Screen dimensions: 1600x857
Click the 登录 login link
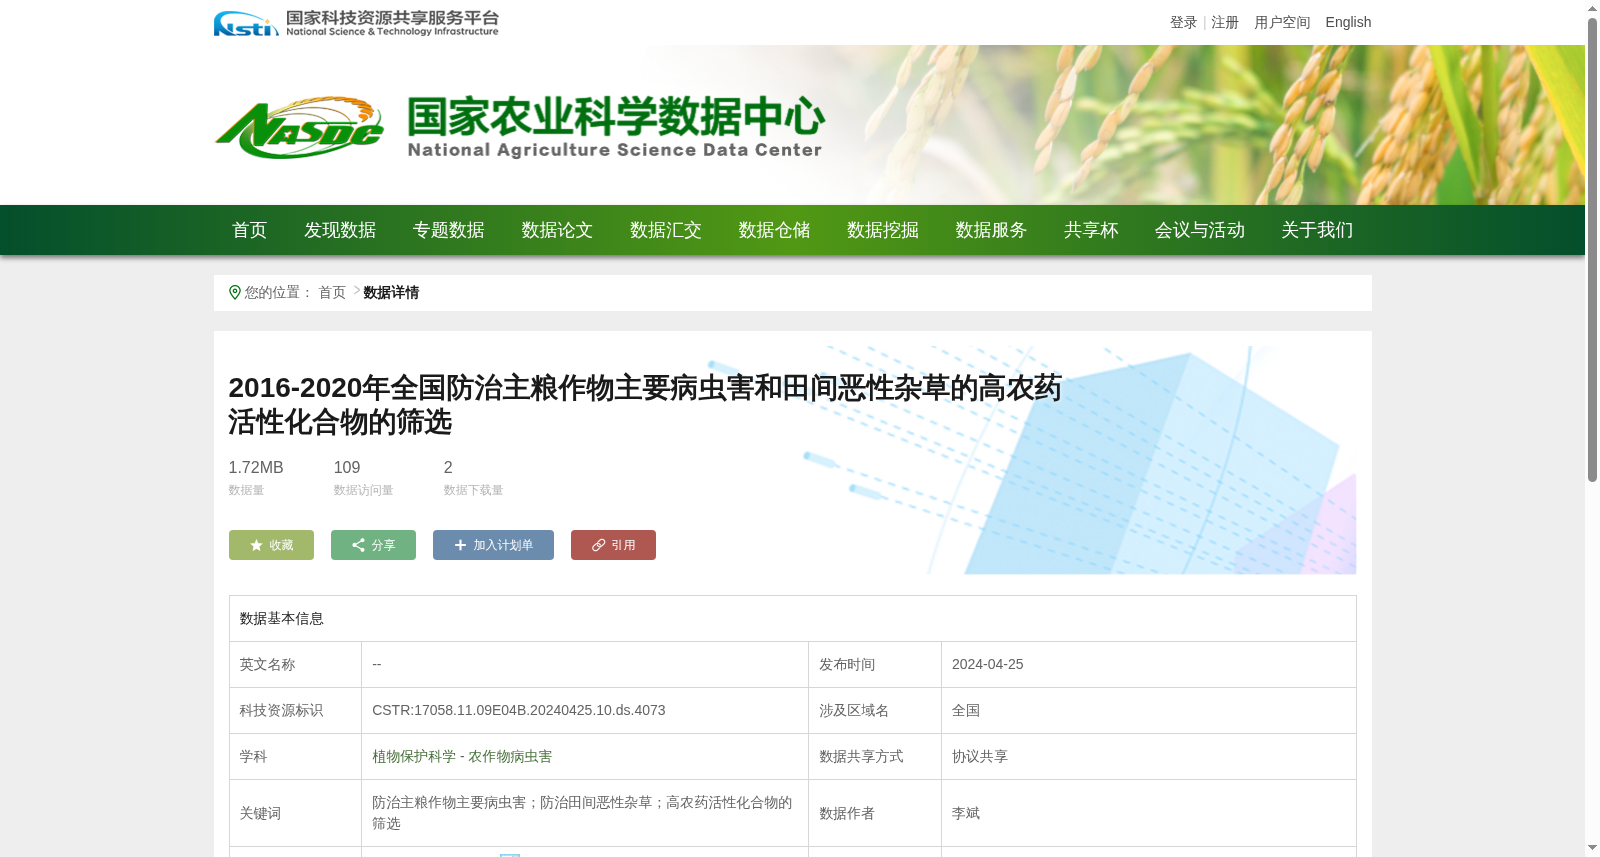click(x=1183, y=22)
